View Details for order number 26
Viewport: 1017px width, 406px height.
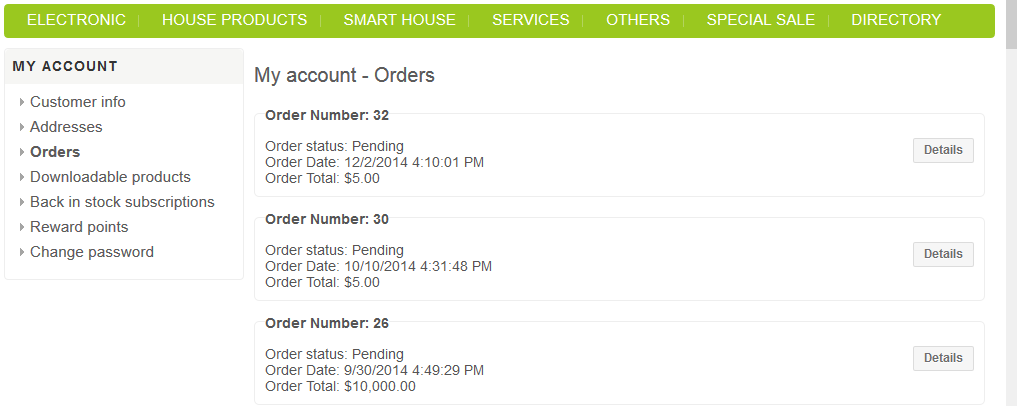click(x=942, y=358)
